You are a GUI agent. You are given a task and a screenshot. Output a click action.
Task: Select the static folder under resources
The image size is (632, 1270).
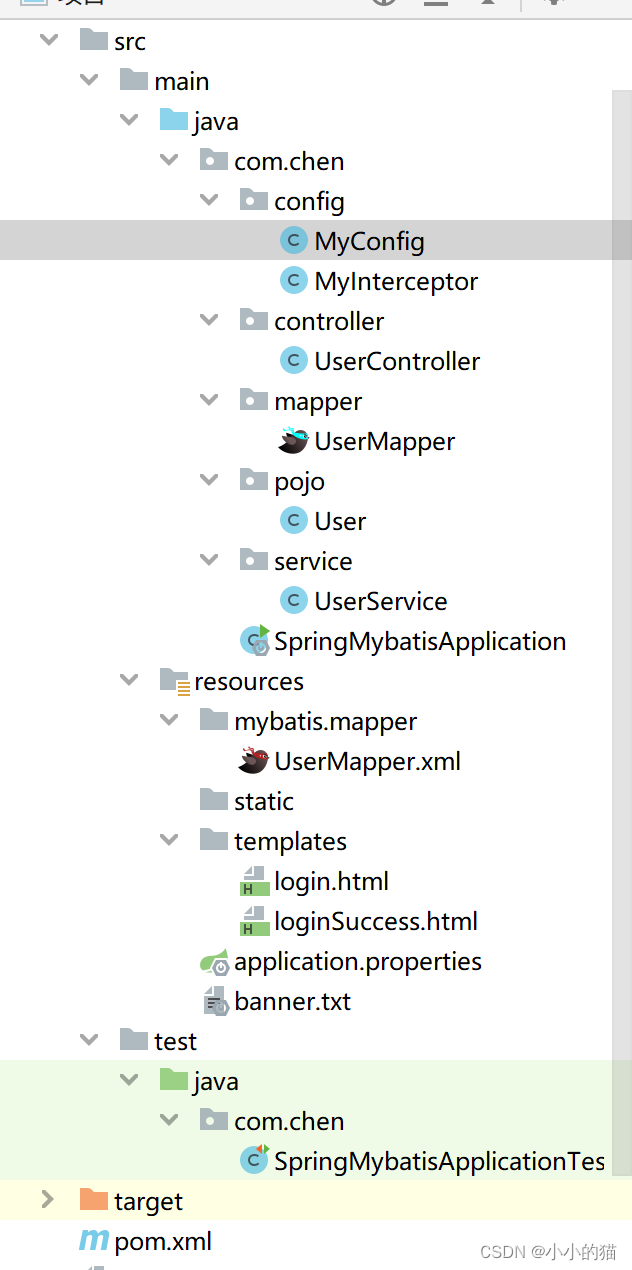(x=264, y=800)
